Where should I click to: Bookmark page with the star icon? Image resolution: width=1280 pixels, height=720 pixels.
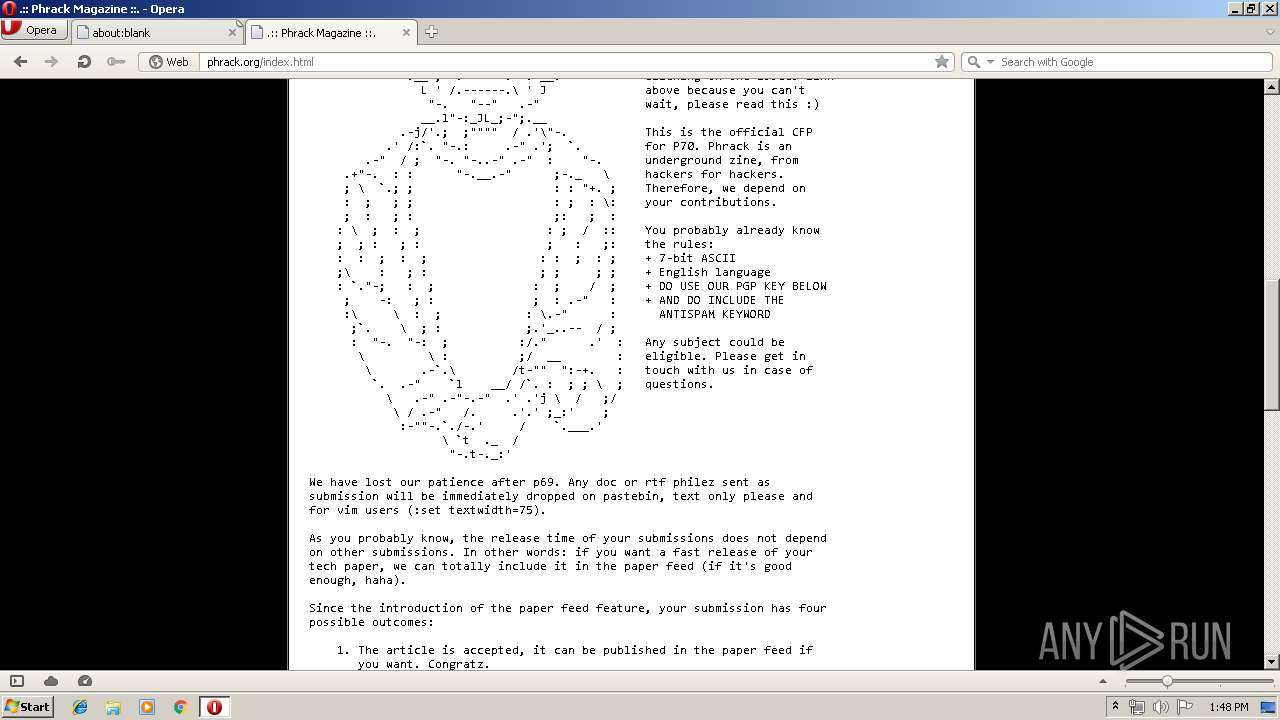click(x=941, y=61)
